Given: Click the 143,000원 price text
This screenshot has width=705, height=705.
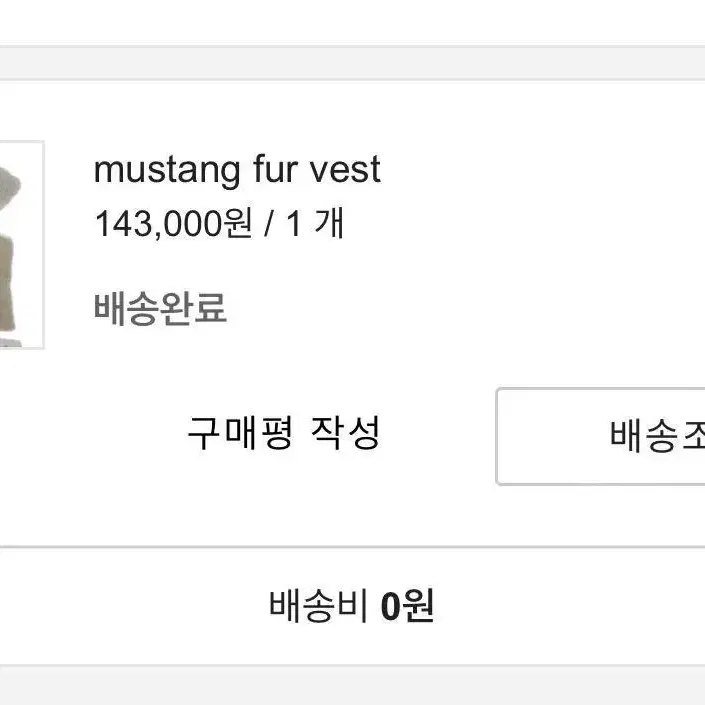Looking at the screenshot, I should [174, 223].
